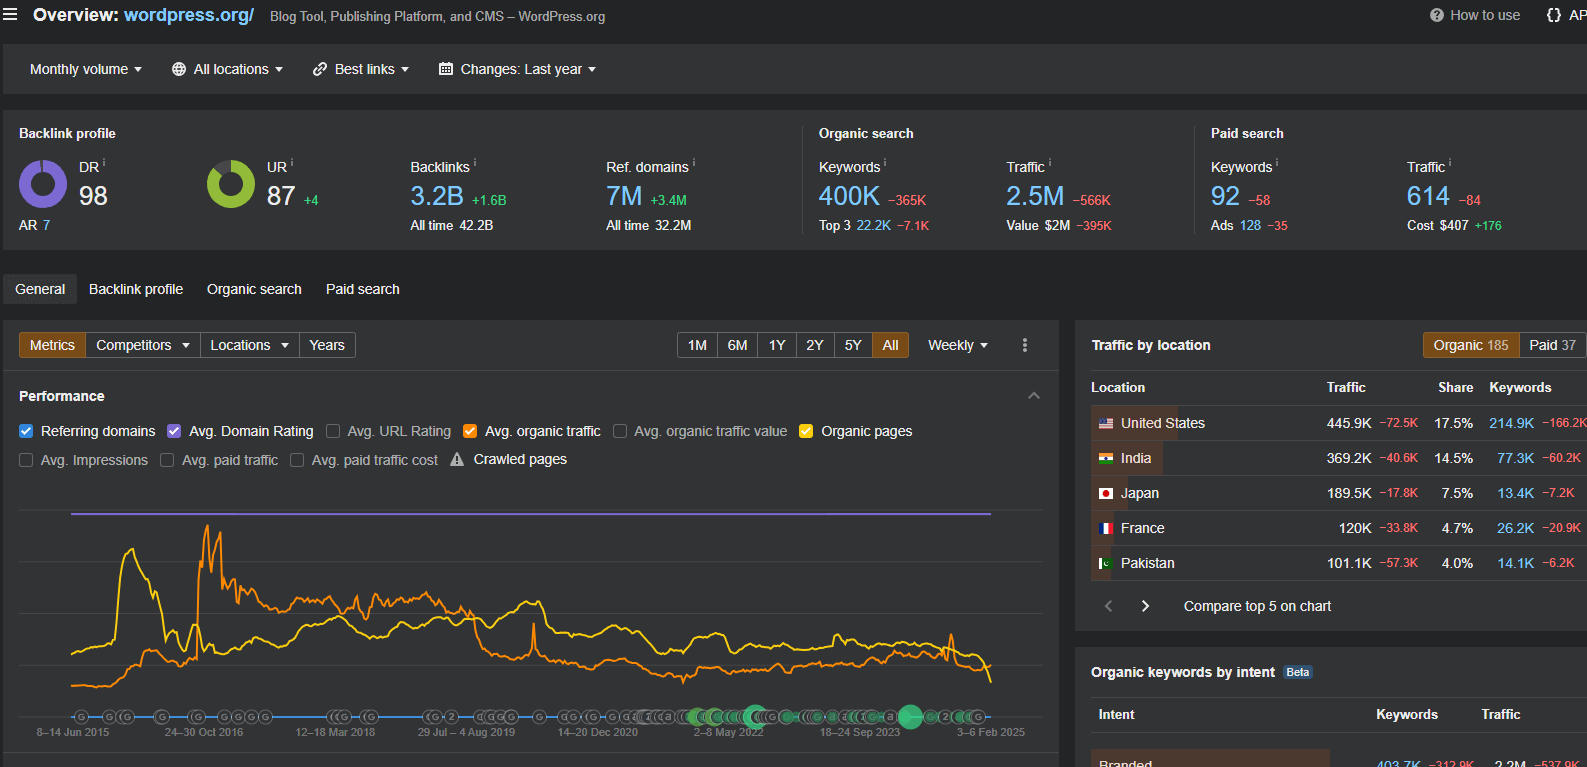Open Backlinks value 3.2B

(437, 196)
